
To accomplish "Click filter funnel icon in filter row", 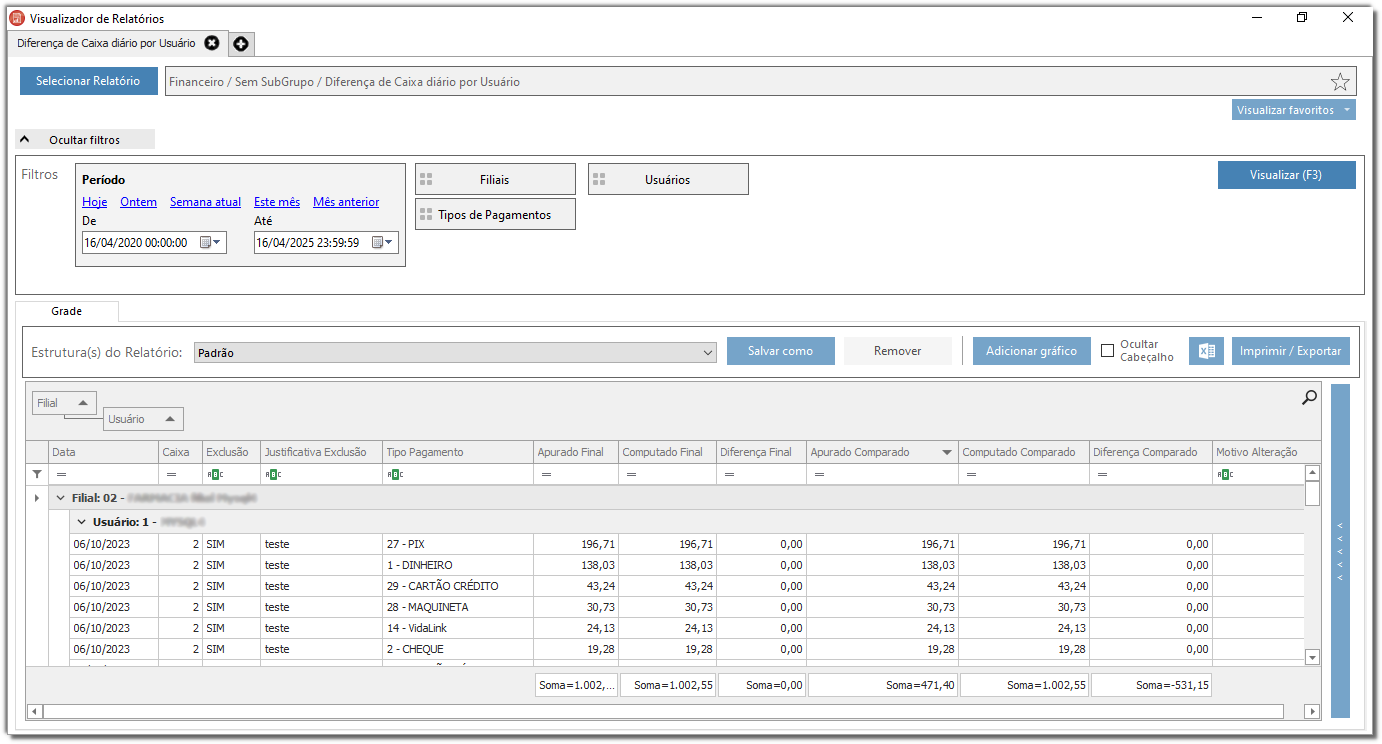I will click(37, 474).
